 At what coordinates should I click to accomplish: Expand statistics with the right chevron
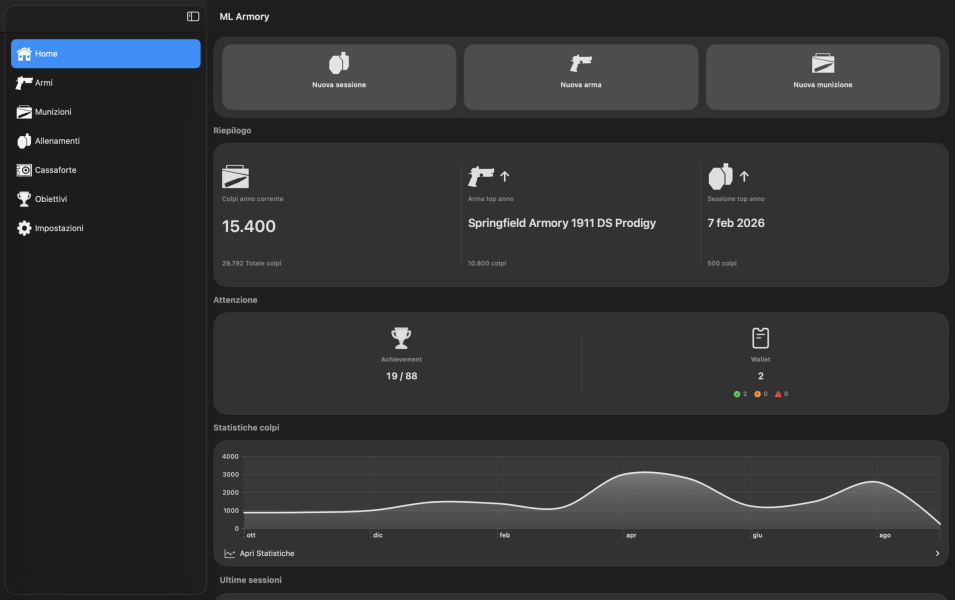[937, 553]
